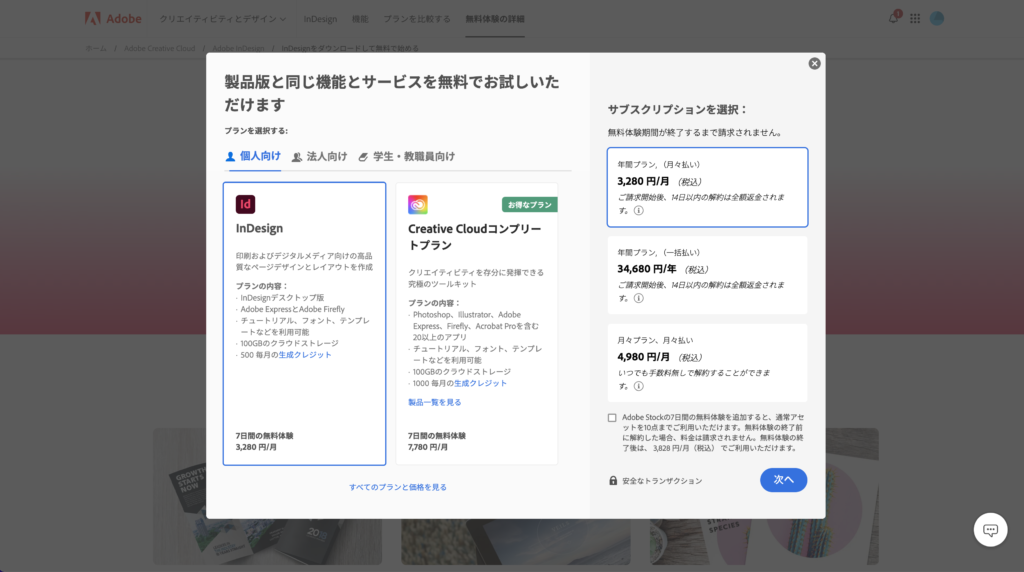This screenshot has height=572, width=1024.
Task: Click the person icon for 個人向け
Action: tap(230, 157)
